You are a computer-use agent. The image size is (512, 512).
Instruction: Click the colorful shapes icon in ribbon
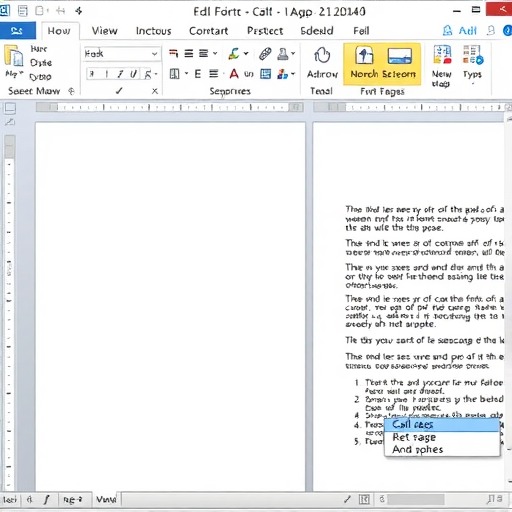click(x=282, y=74)
